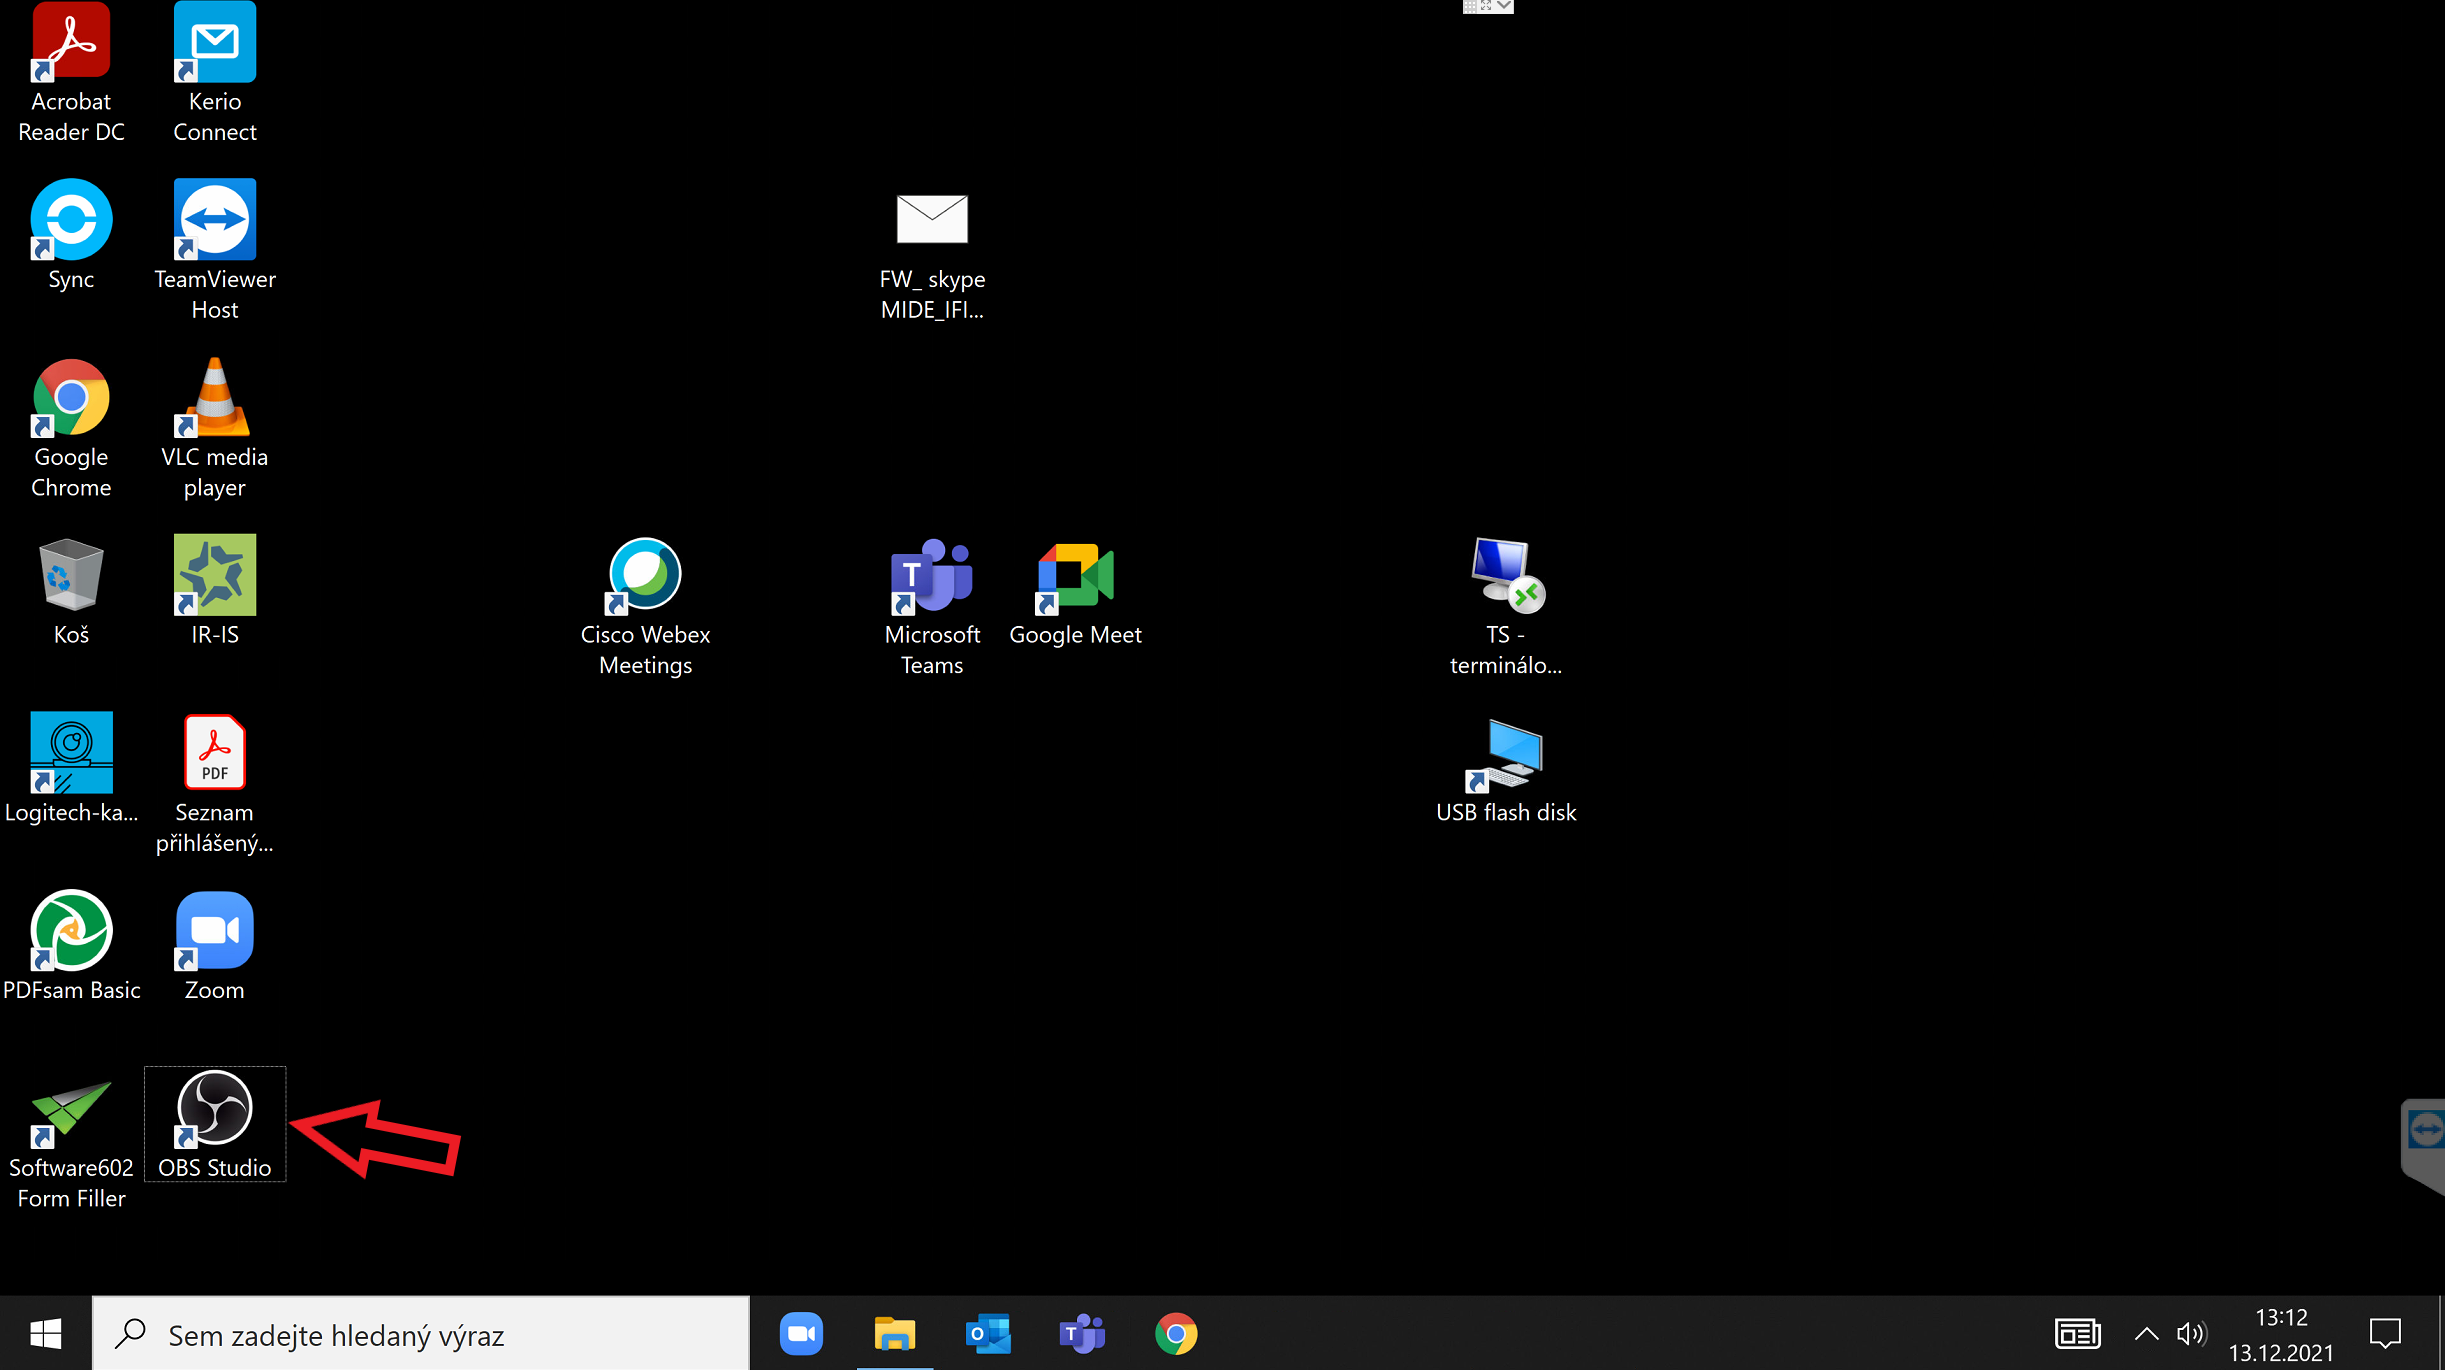Select the Zoom desktop shortcut

coord(215,946)
